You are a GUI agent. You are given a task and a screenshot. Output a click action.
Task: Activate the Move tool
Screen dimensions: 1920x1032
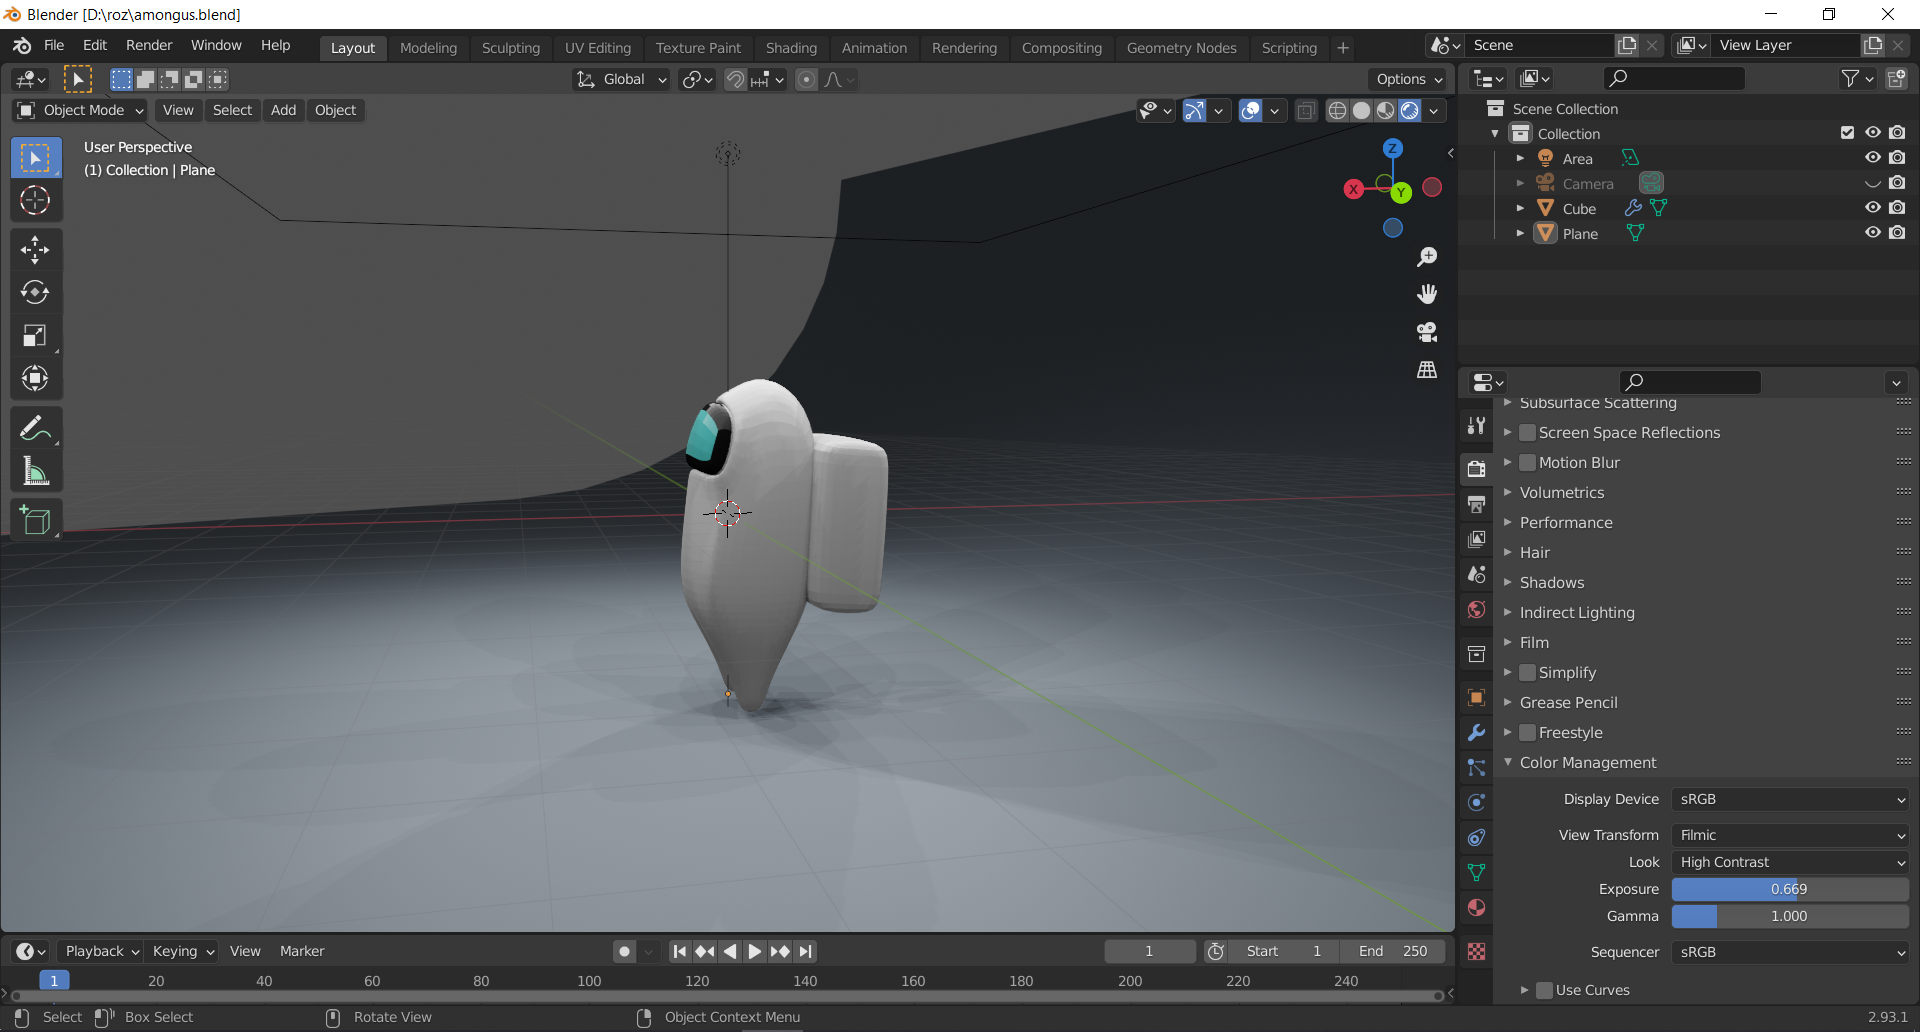[35, 250]
